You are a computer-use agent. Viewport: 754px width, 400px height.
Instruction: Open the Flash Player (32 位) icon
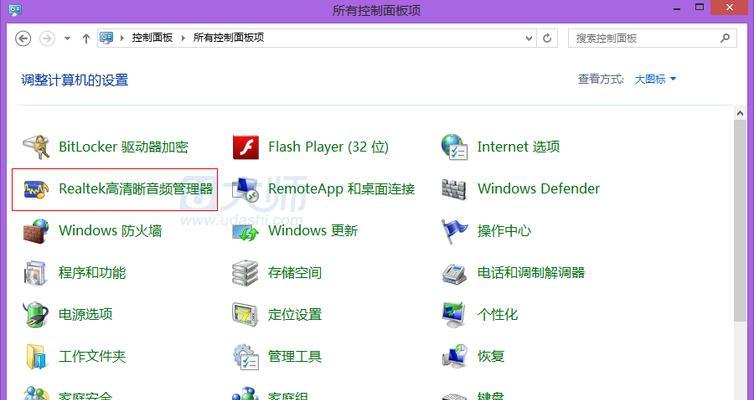pyautogui.click(x=246, y=147)
